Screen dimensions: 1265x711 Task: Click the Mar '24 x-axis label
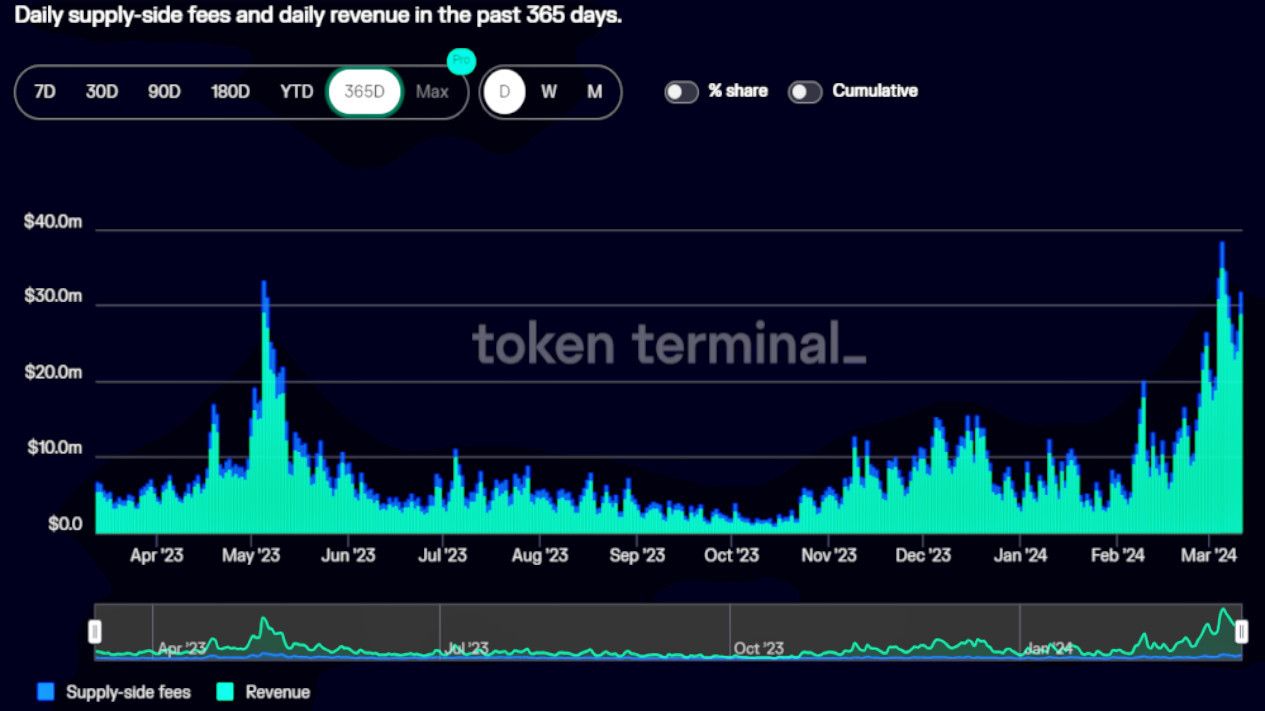click(1210, 555)
